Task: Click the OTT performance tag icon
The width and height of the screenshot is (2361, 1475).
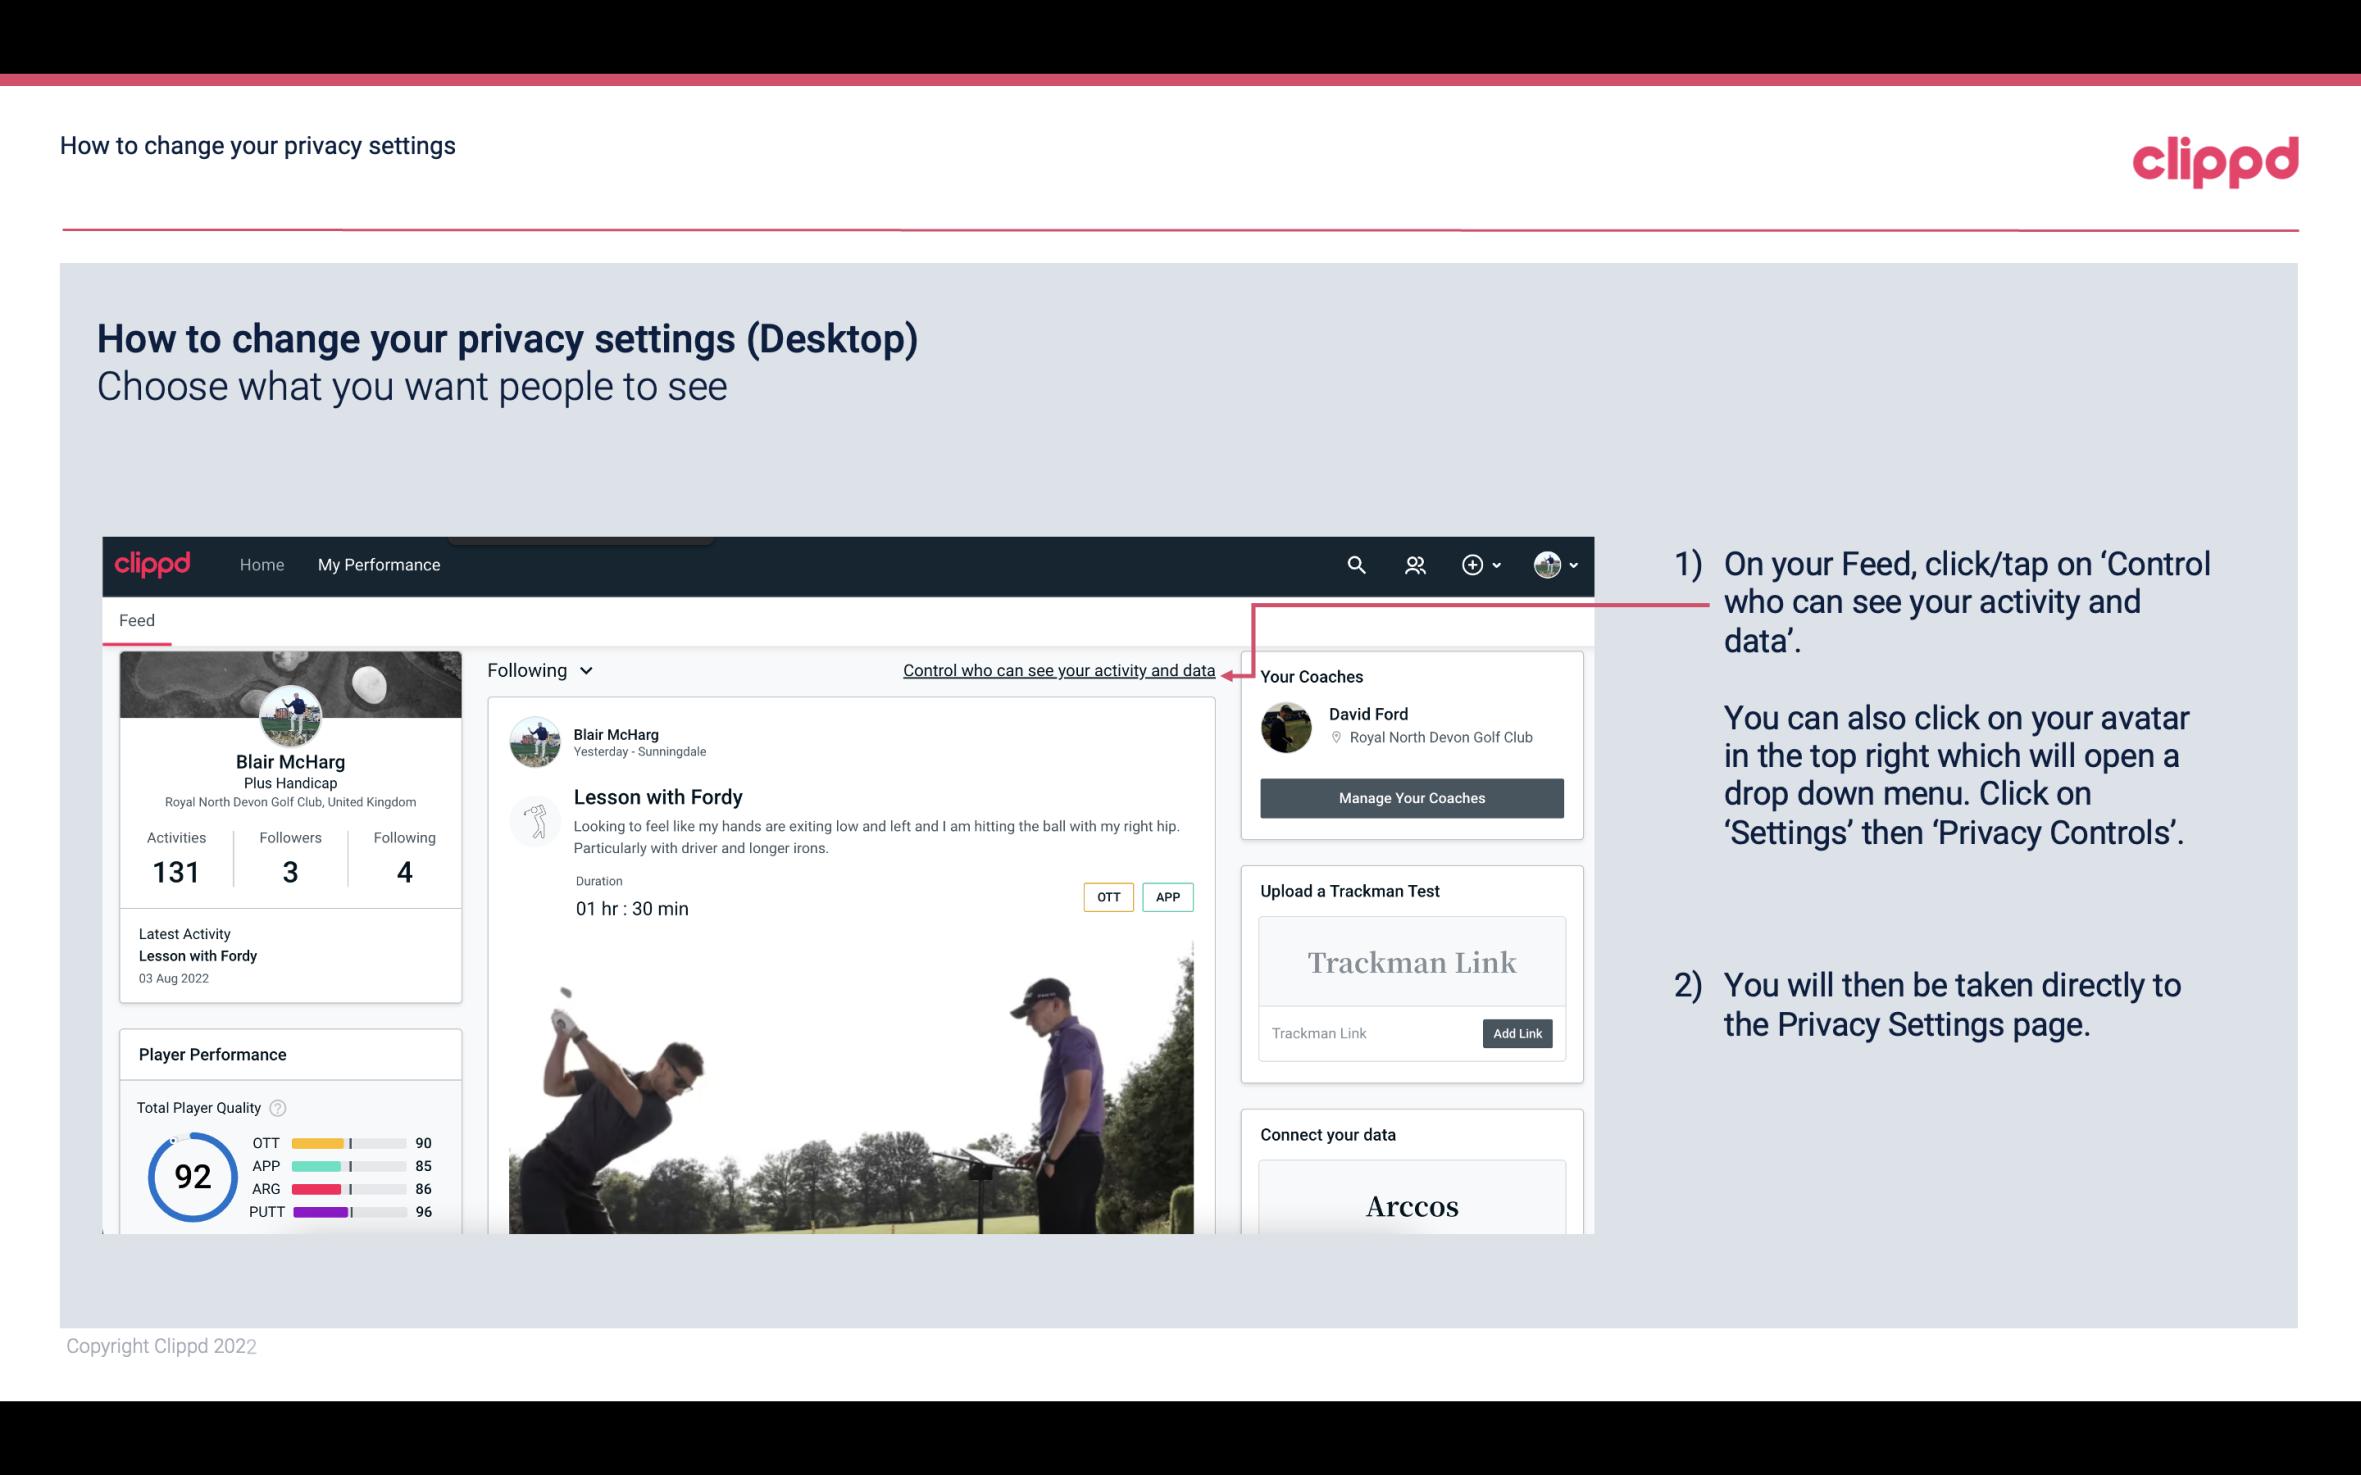Action: 1107,897
